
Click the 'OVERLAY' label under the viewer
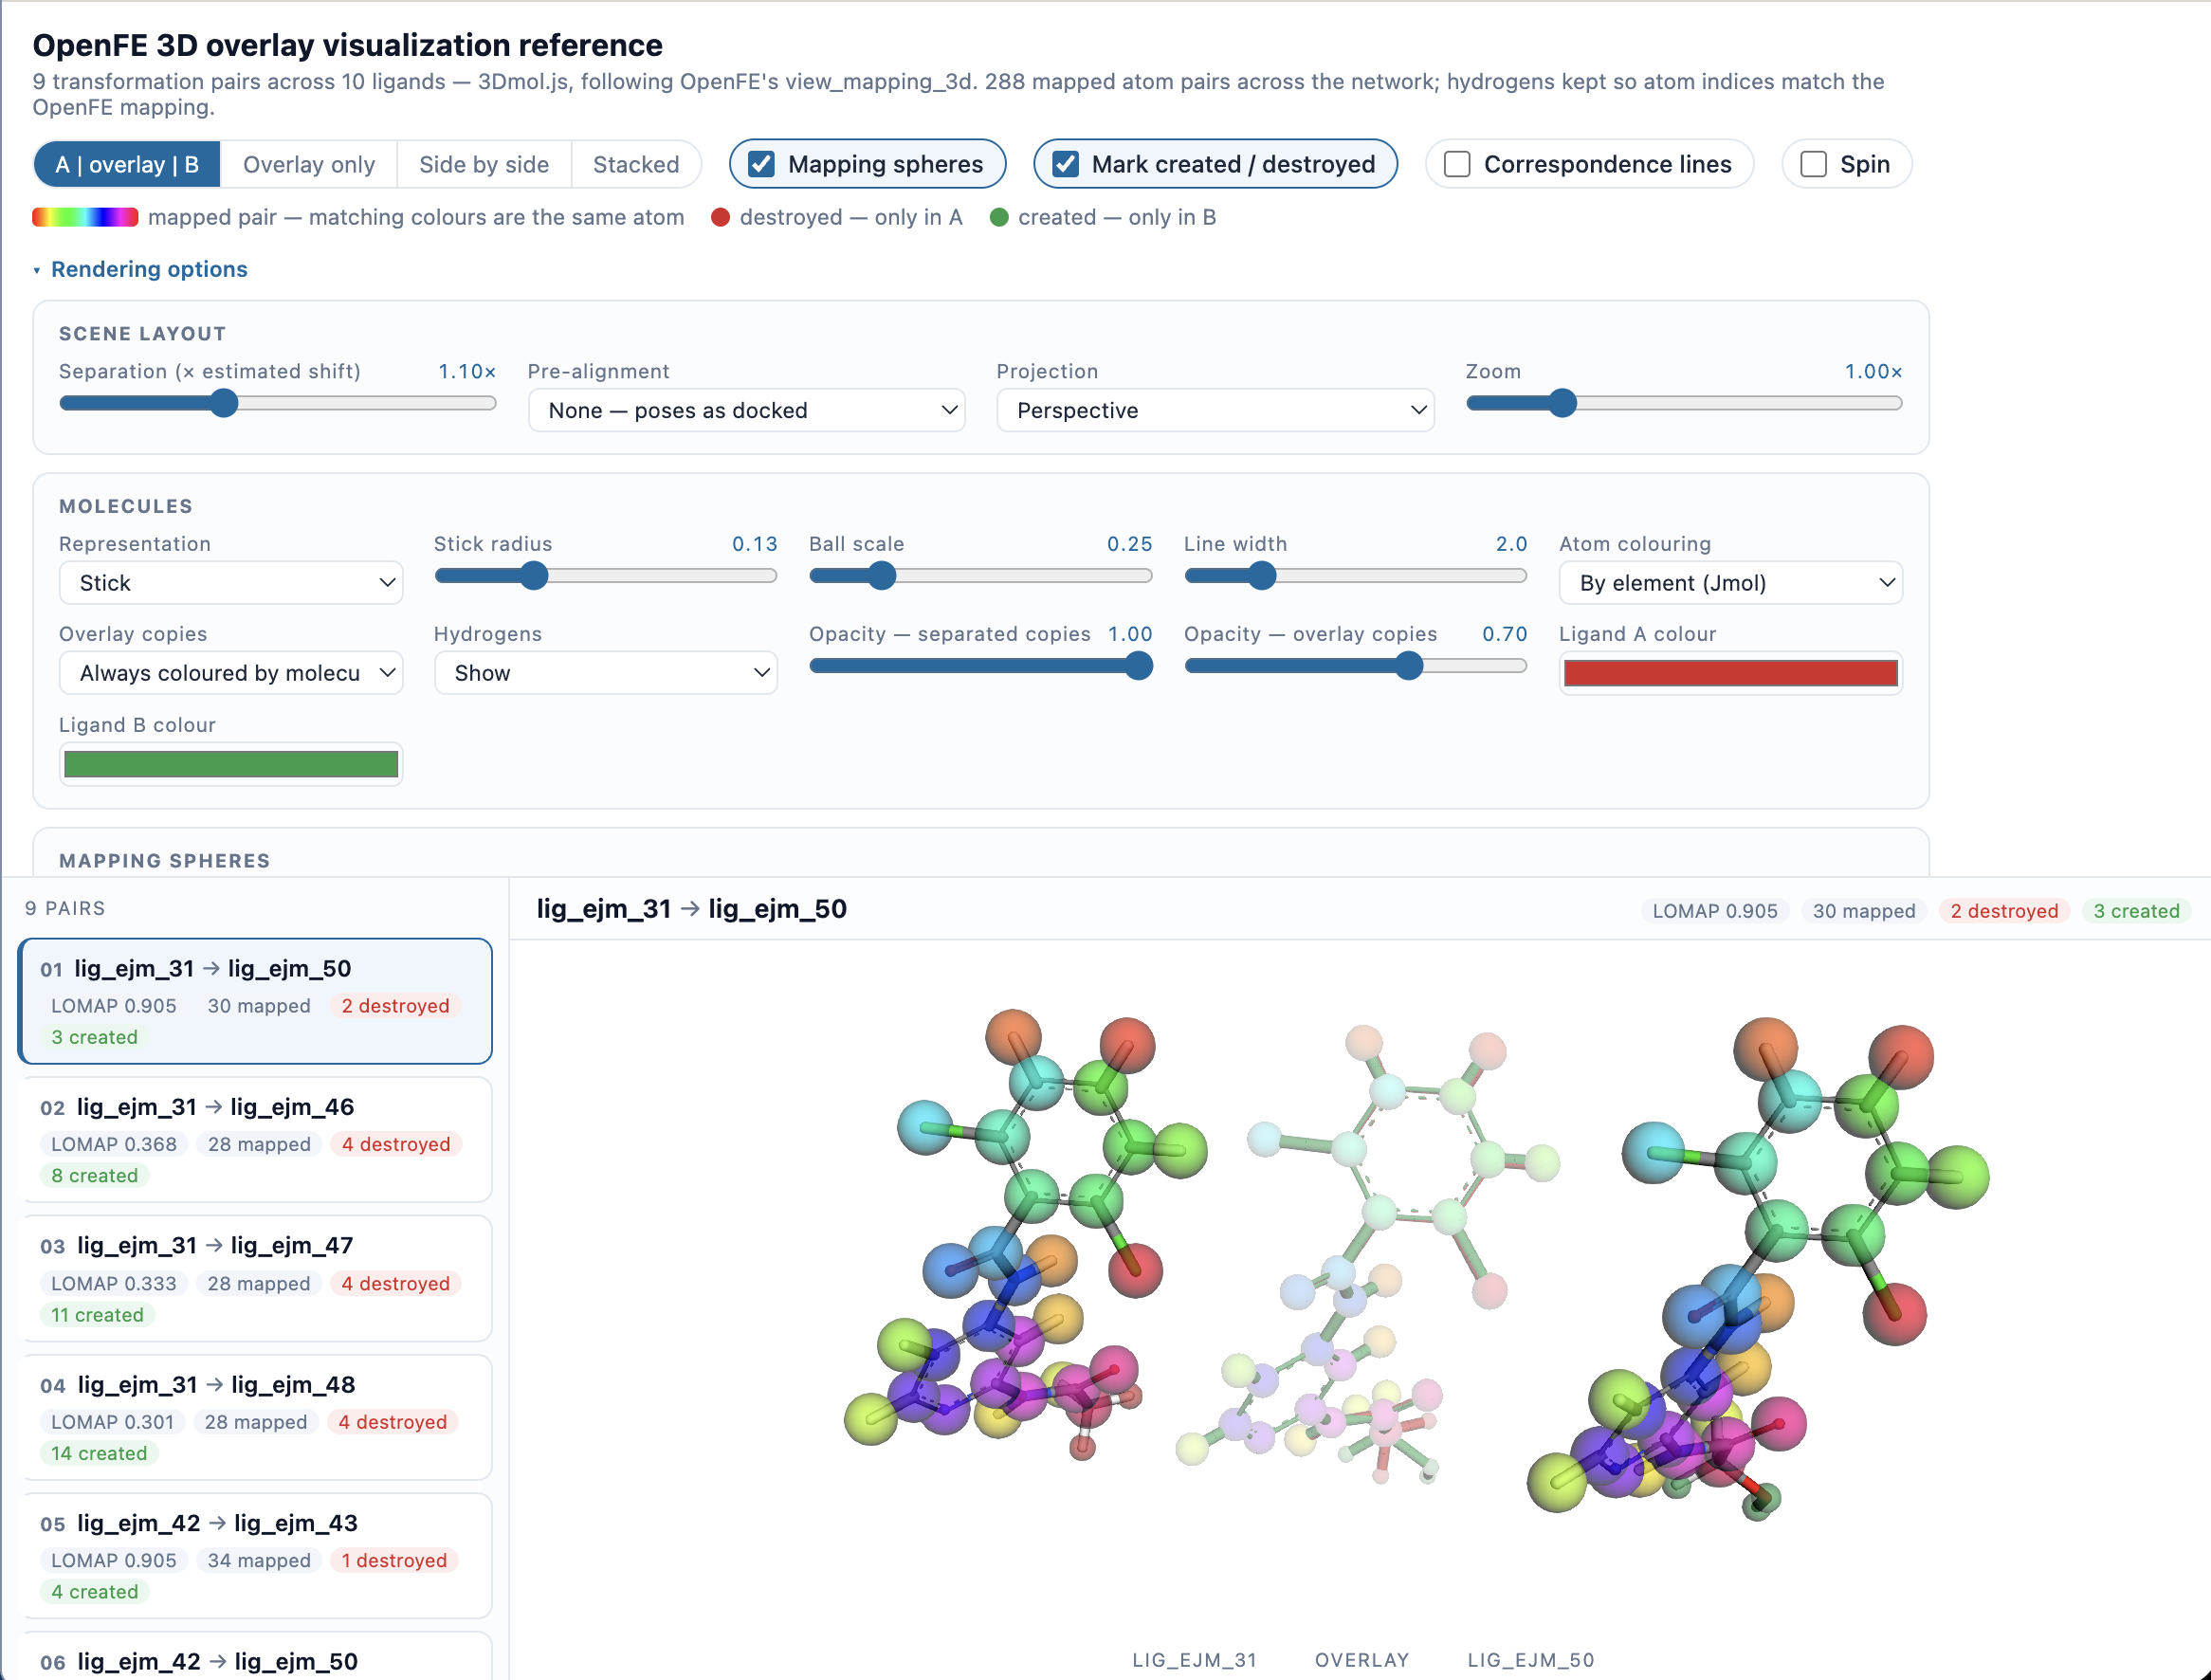1362,1660
